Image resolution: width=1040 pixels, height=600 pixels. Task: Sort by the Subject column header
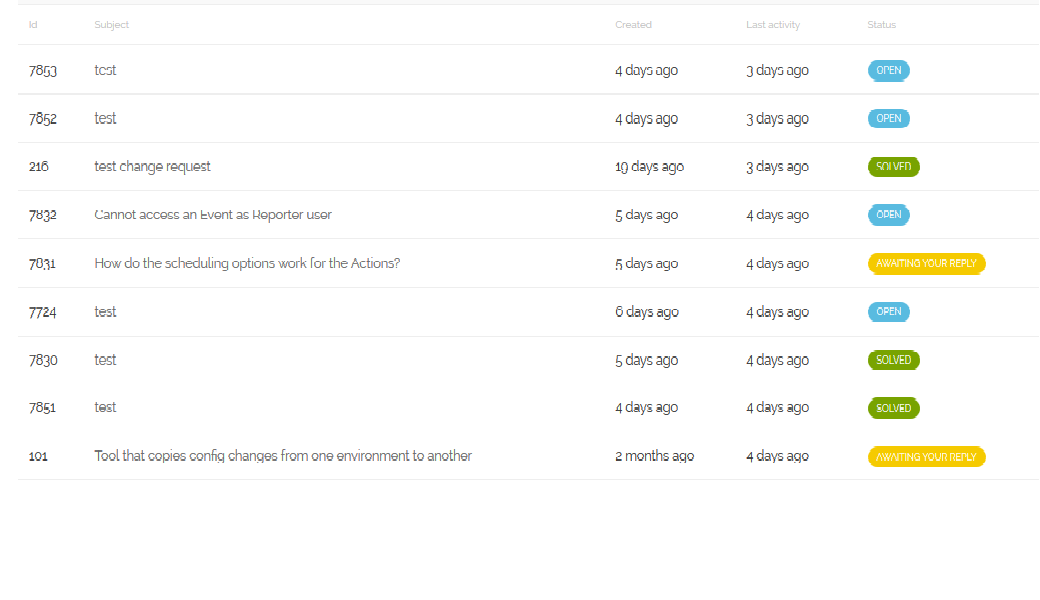coord(111,25)
